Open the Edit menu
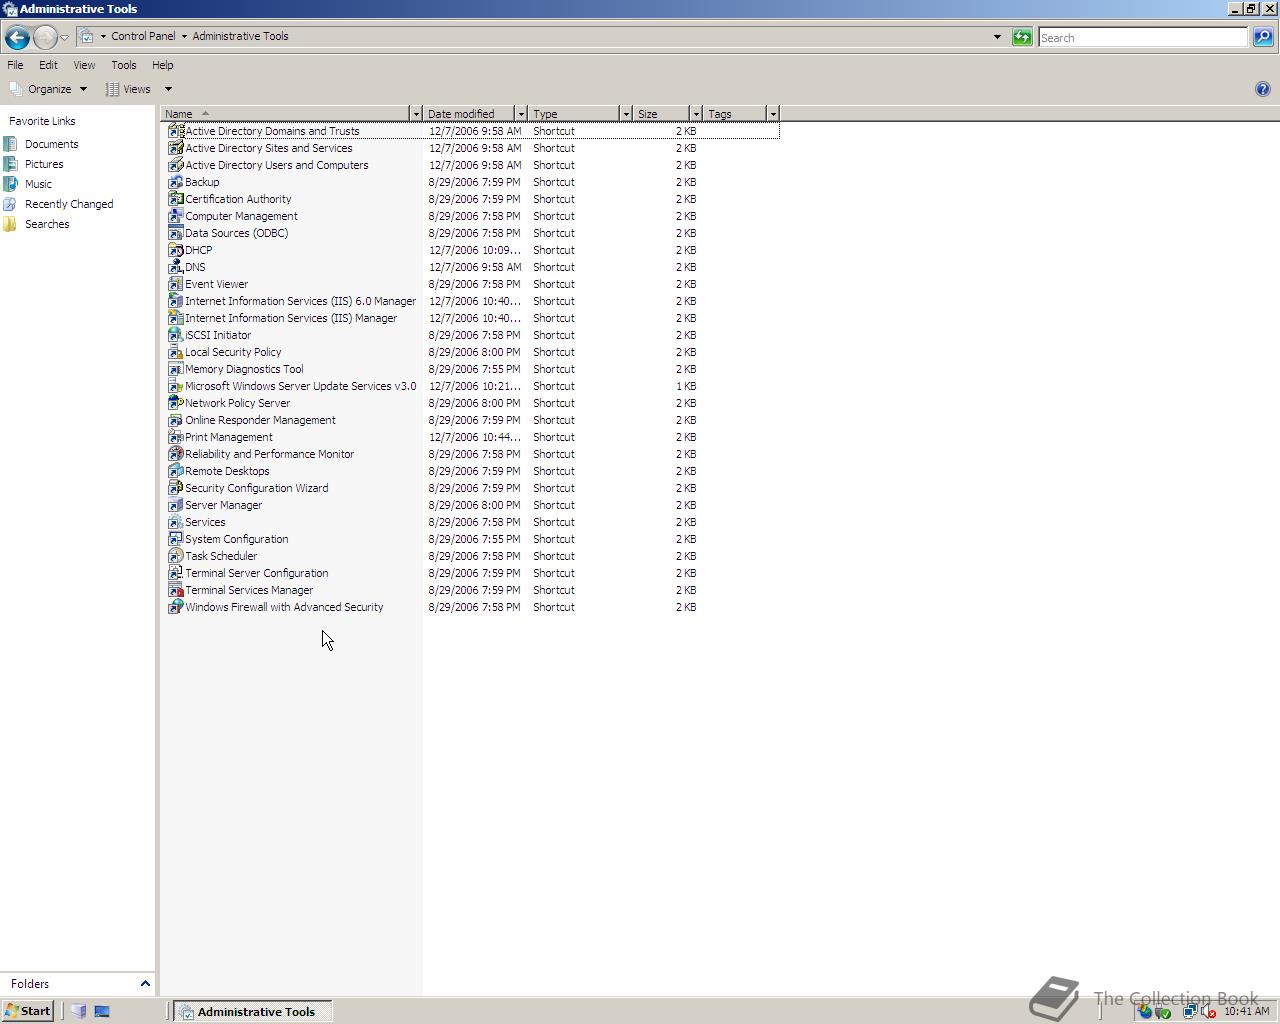This screenshot has height=1024, width=1280. pyautogui.click(x=48, y=65)
